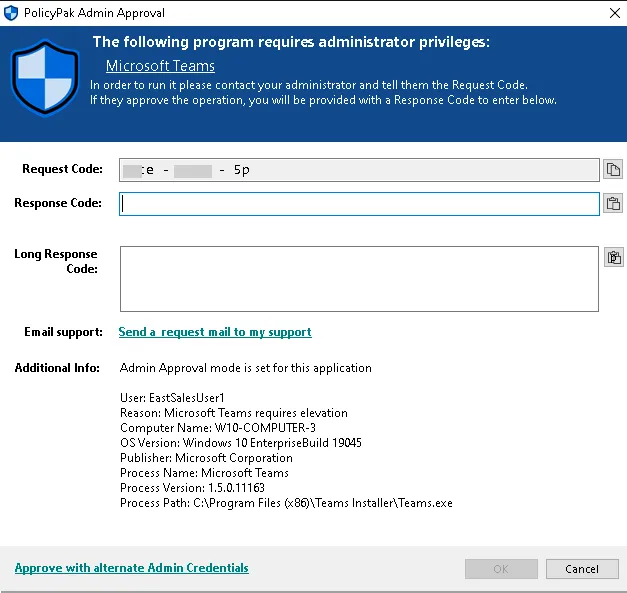Paste into Response Code using clipboard icon
Viewport: 627px width, 593px height.
(x=613, y=204)
